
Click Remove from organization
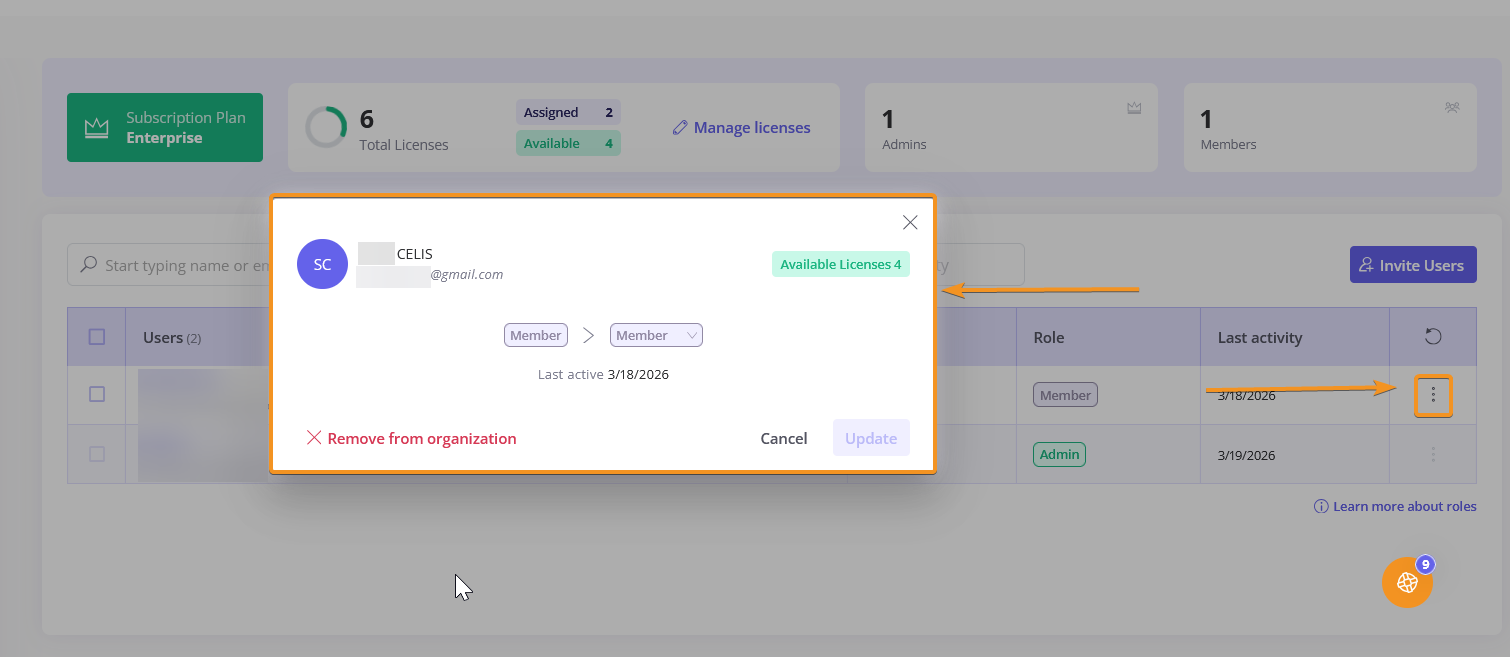(411, 438)
